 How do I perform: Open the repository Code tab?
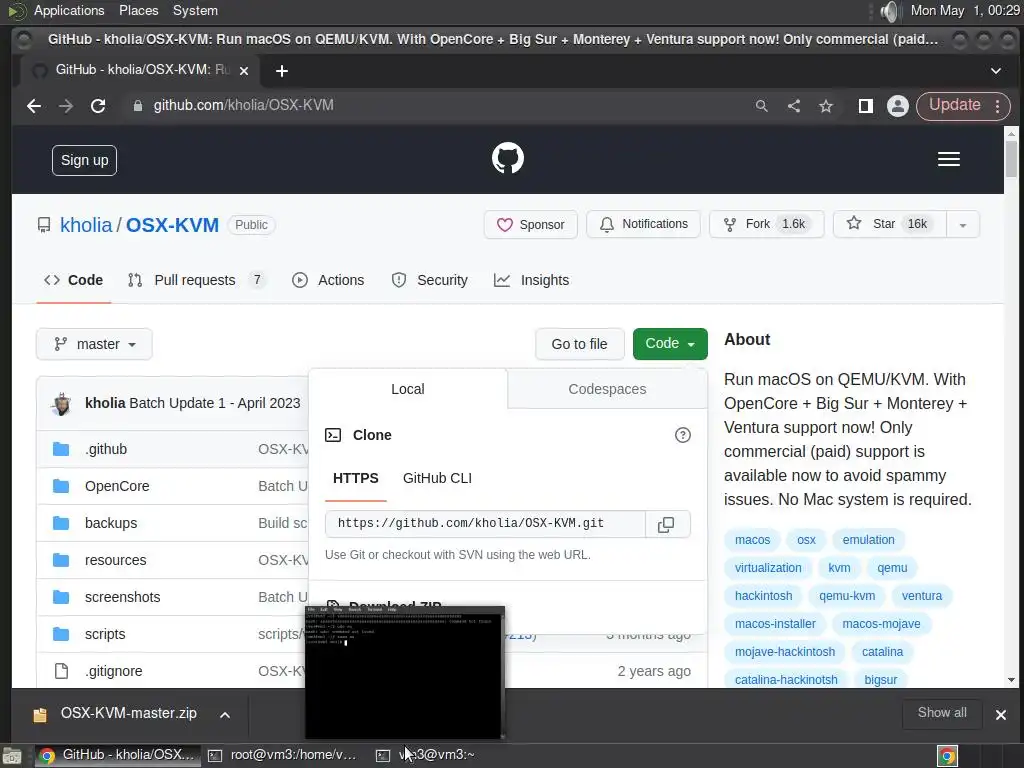pos(73,280)
